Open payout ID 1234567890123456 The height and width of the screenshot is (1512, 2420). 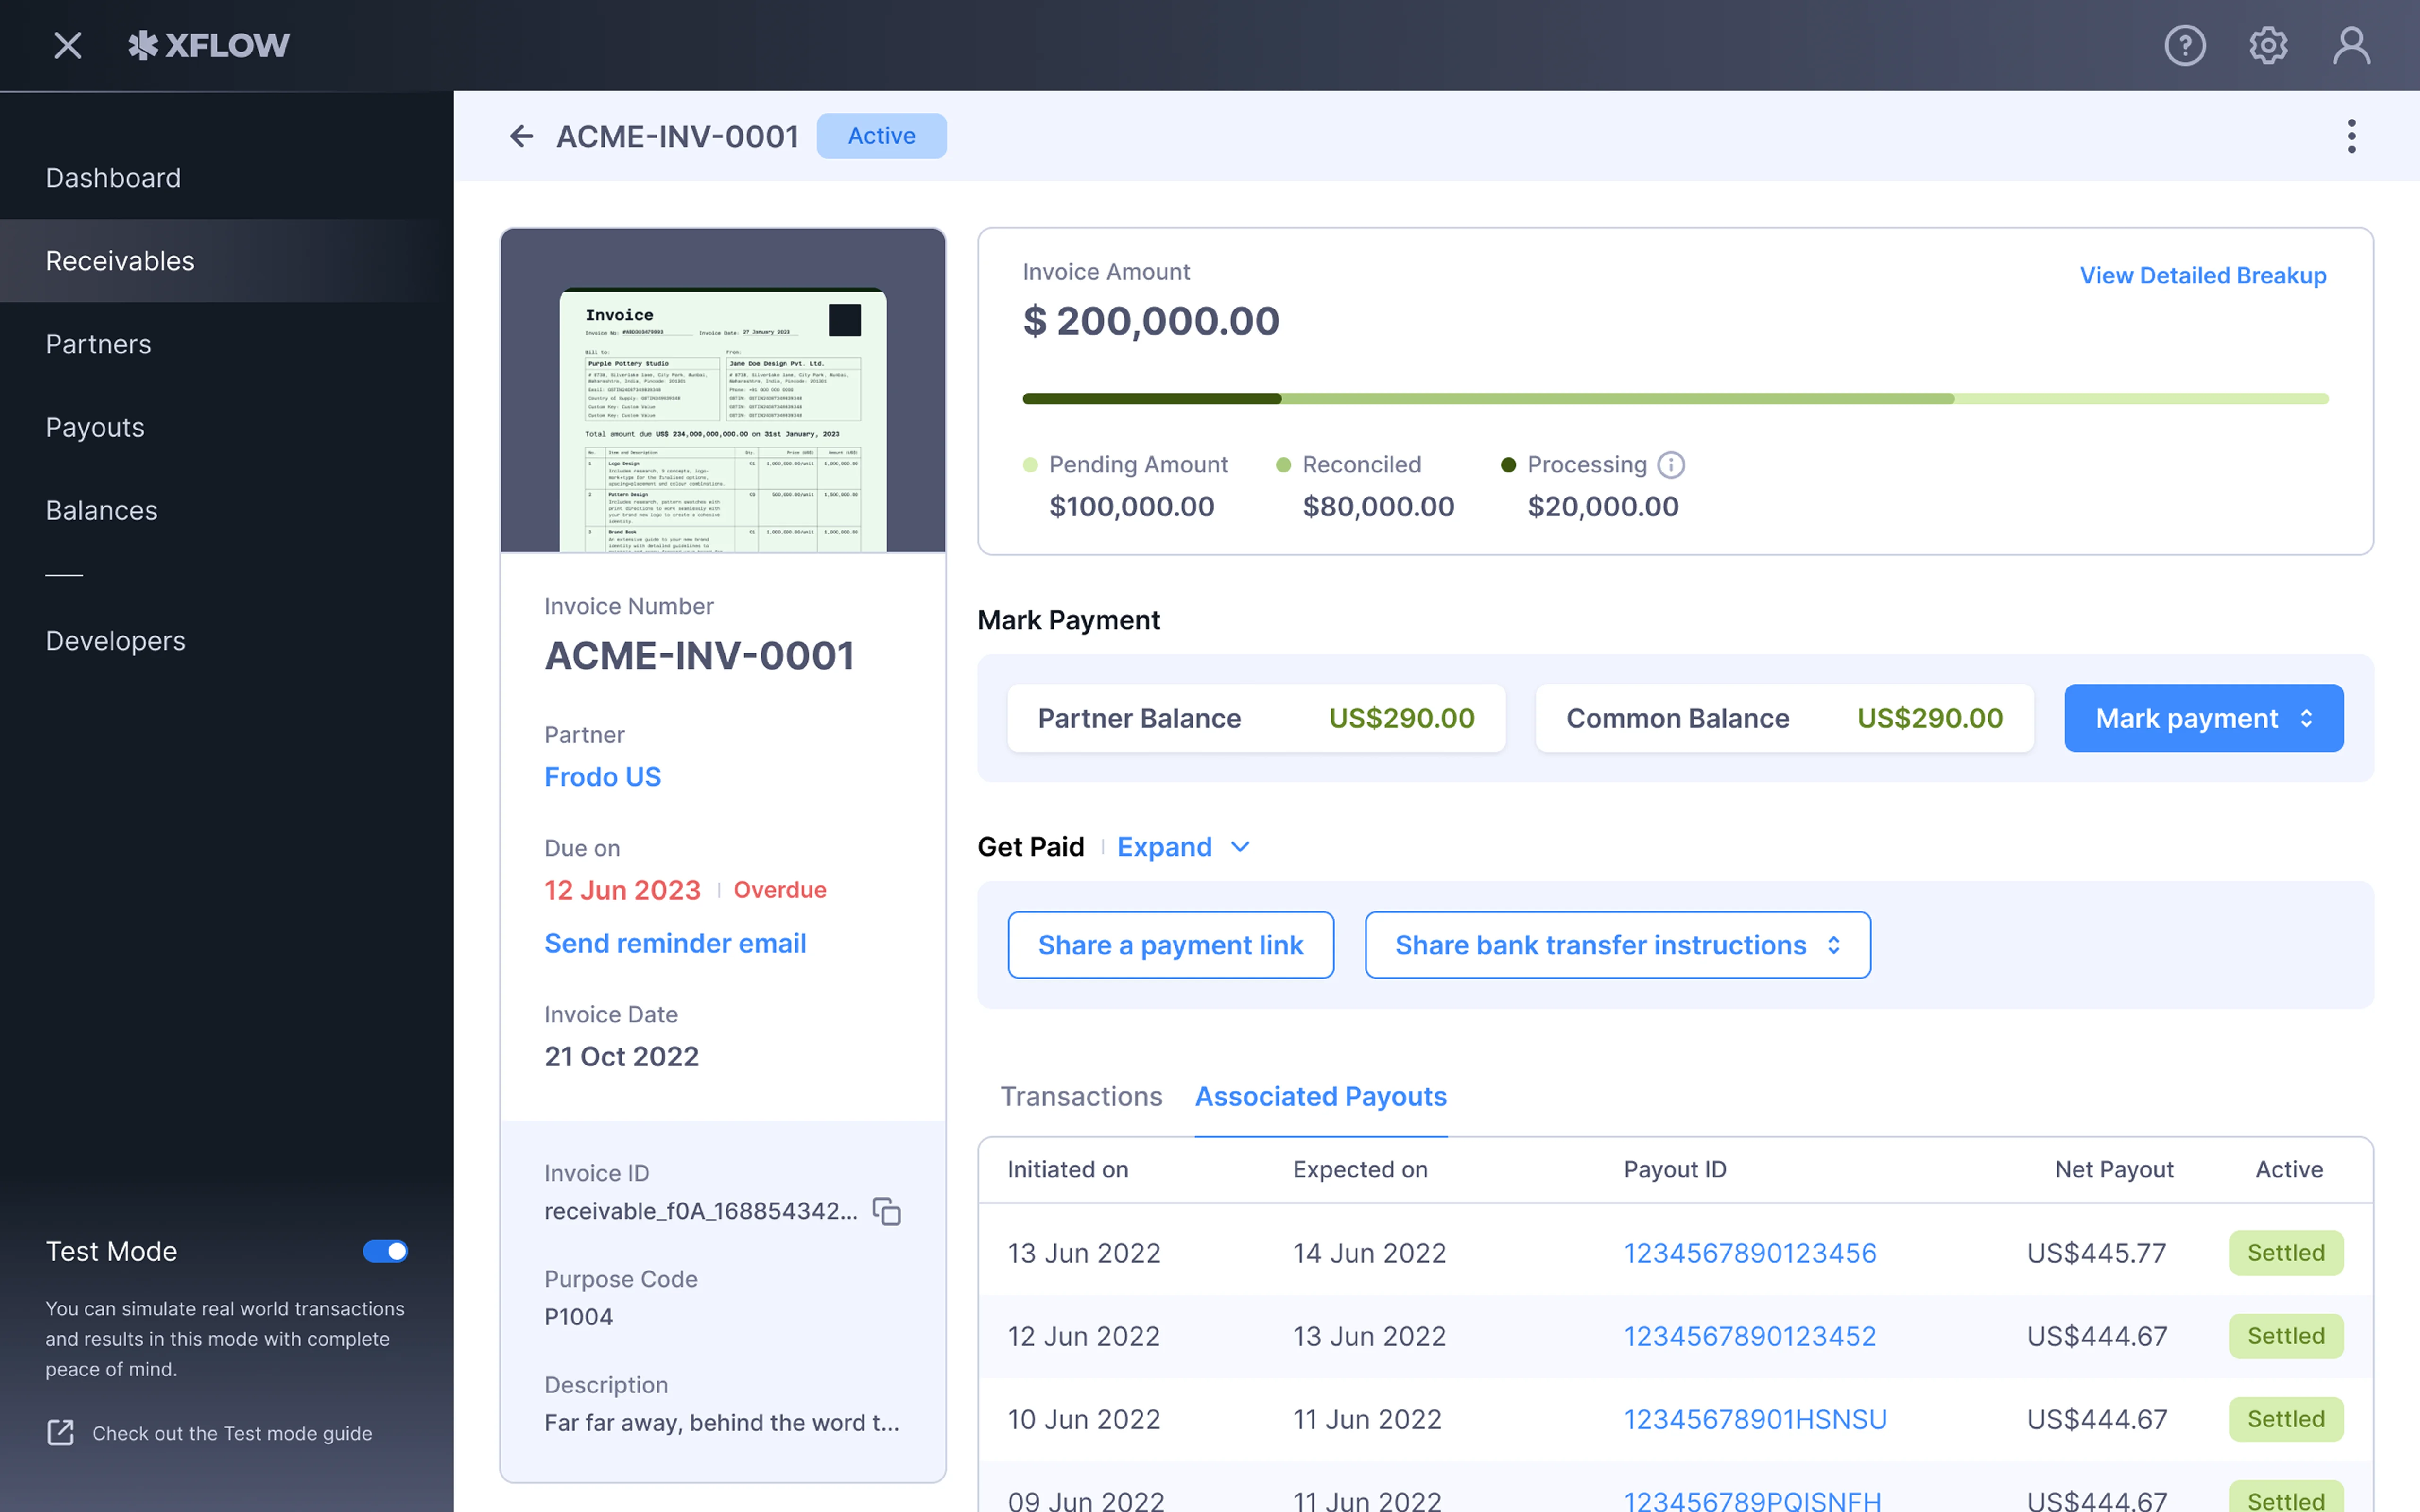1749,1253
